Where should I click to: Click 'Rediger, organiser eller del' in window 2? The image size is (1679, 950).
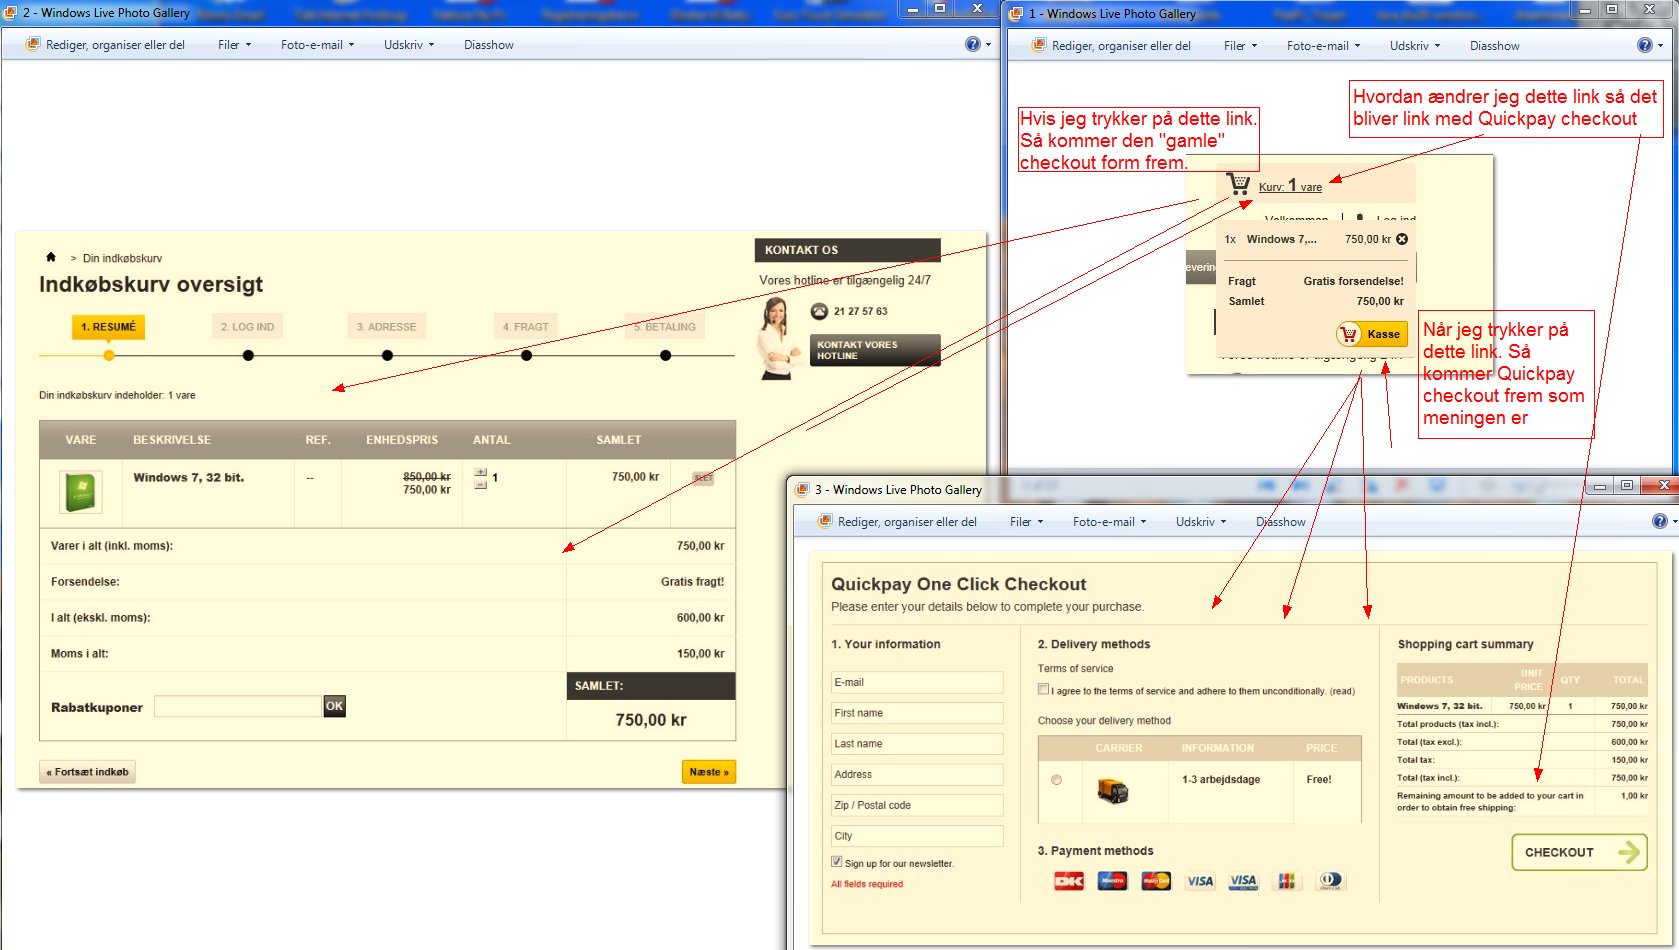[105, 45]
